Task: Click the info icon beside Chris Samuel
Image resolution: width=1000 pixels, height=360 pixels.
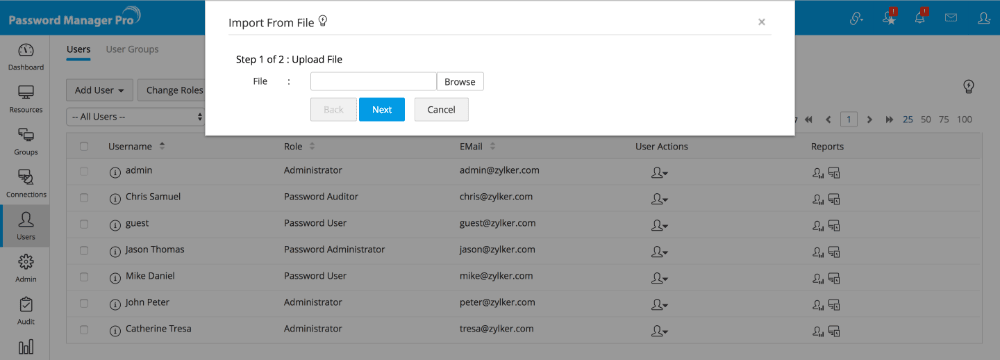Action: pyautogui.click(x=115, y=198)
